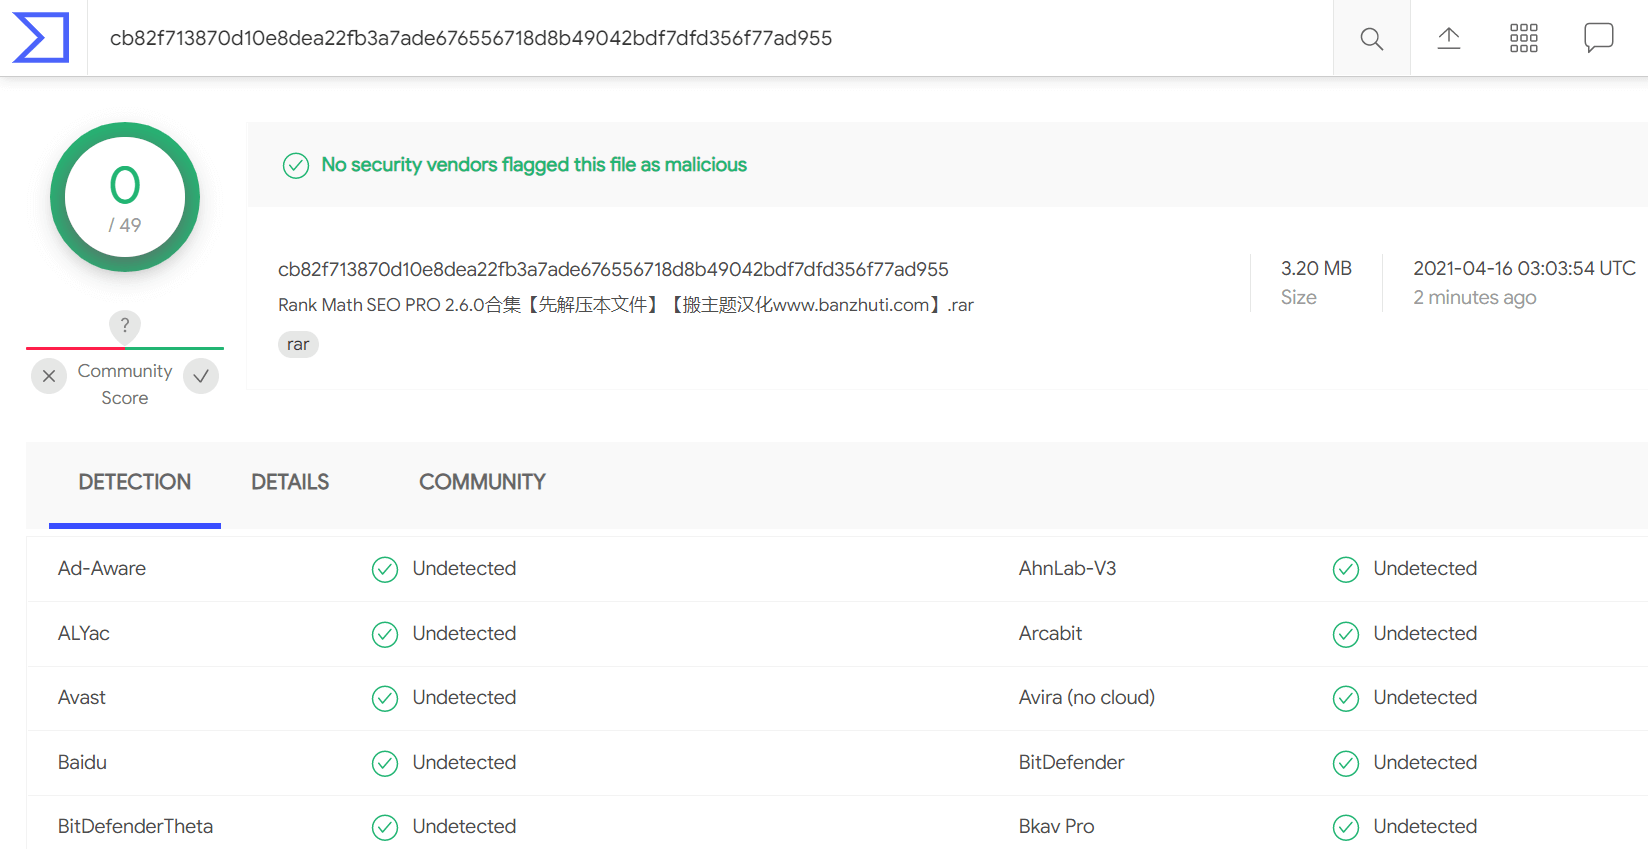Click the BitDefender undetected check icon
Viewport: 1648px width, 849px height.
pos(1346,763)
